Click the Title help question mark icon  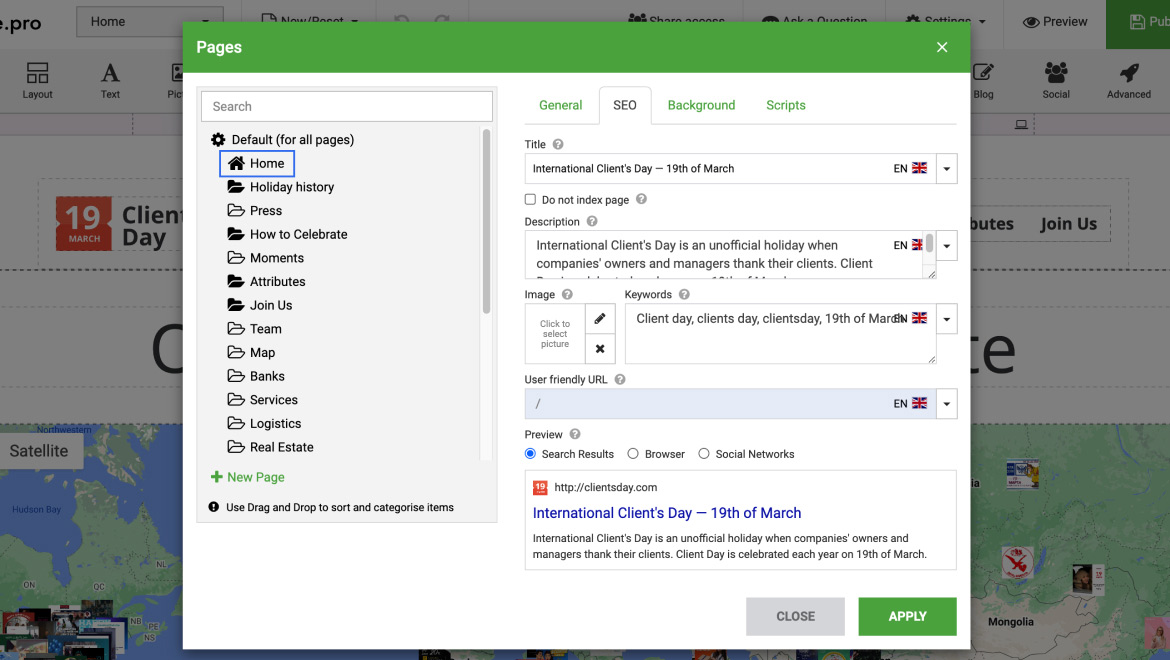tap(558, 145)
